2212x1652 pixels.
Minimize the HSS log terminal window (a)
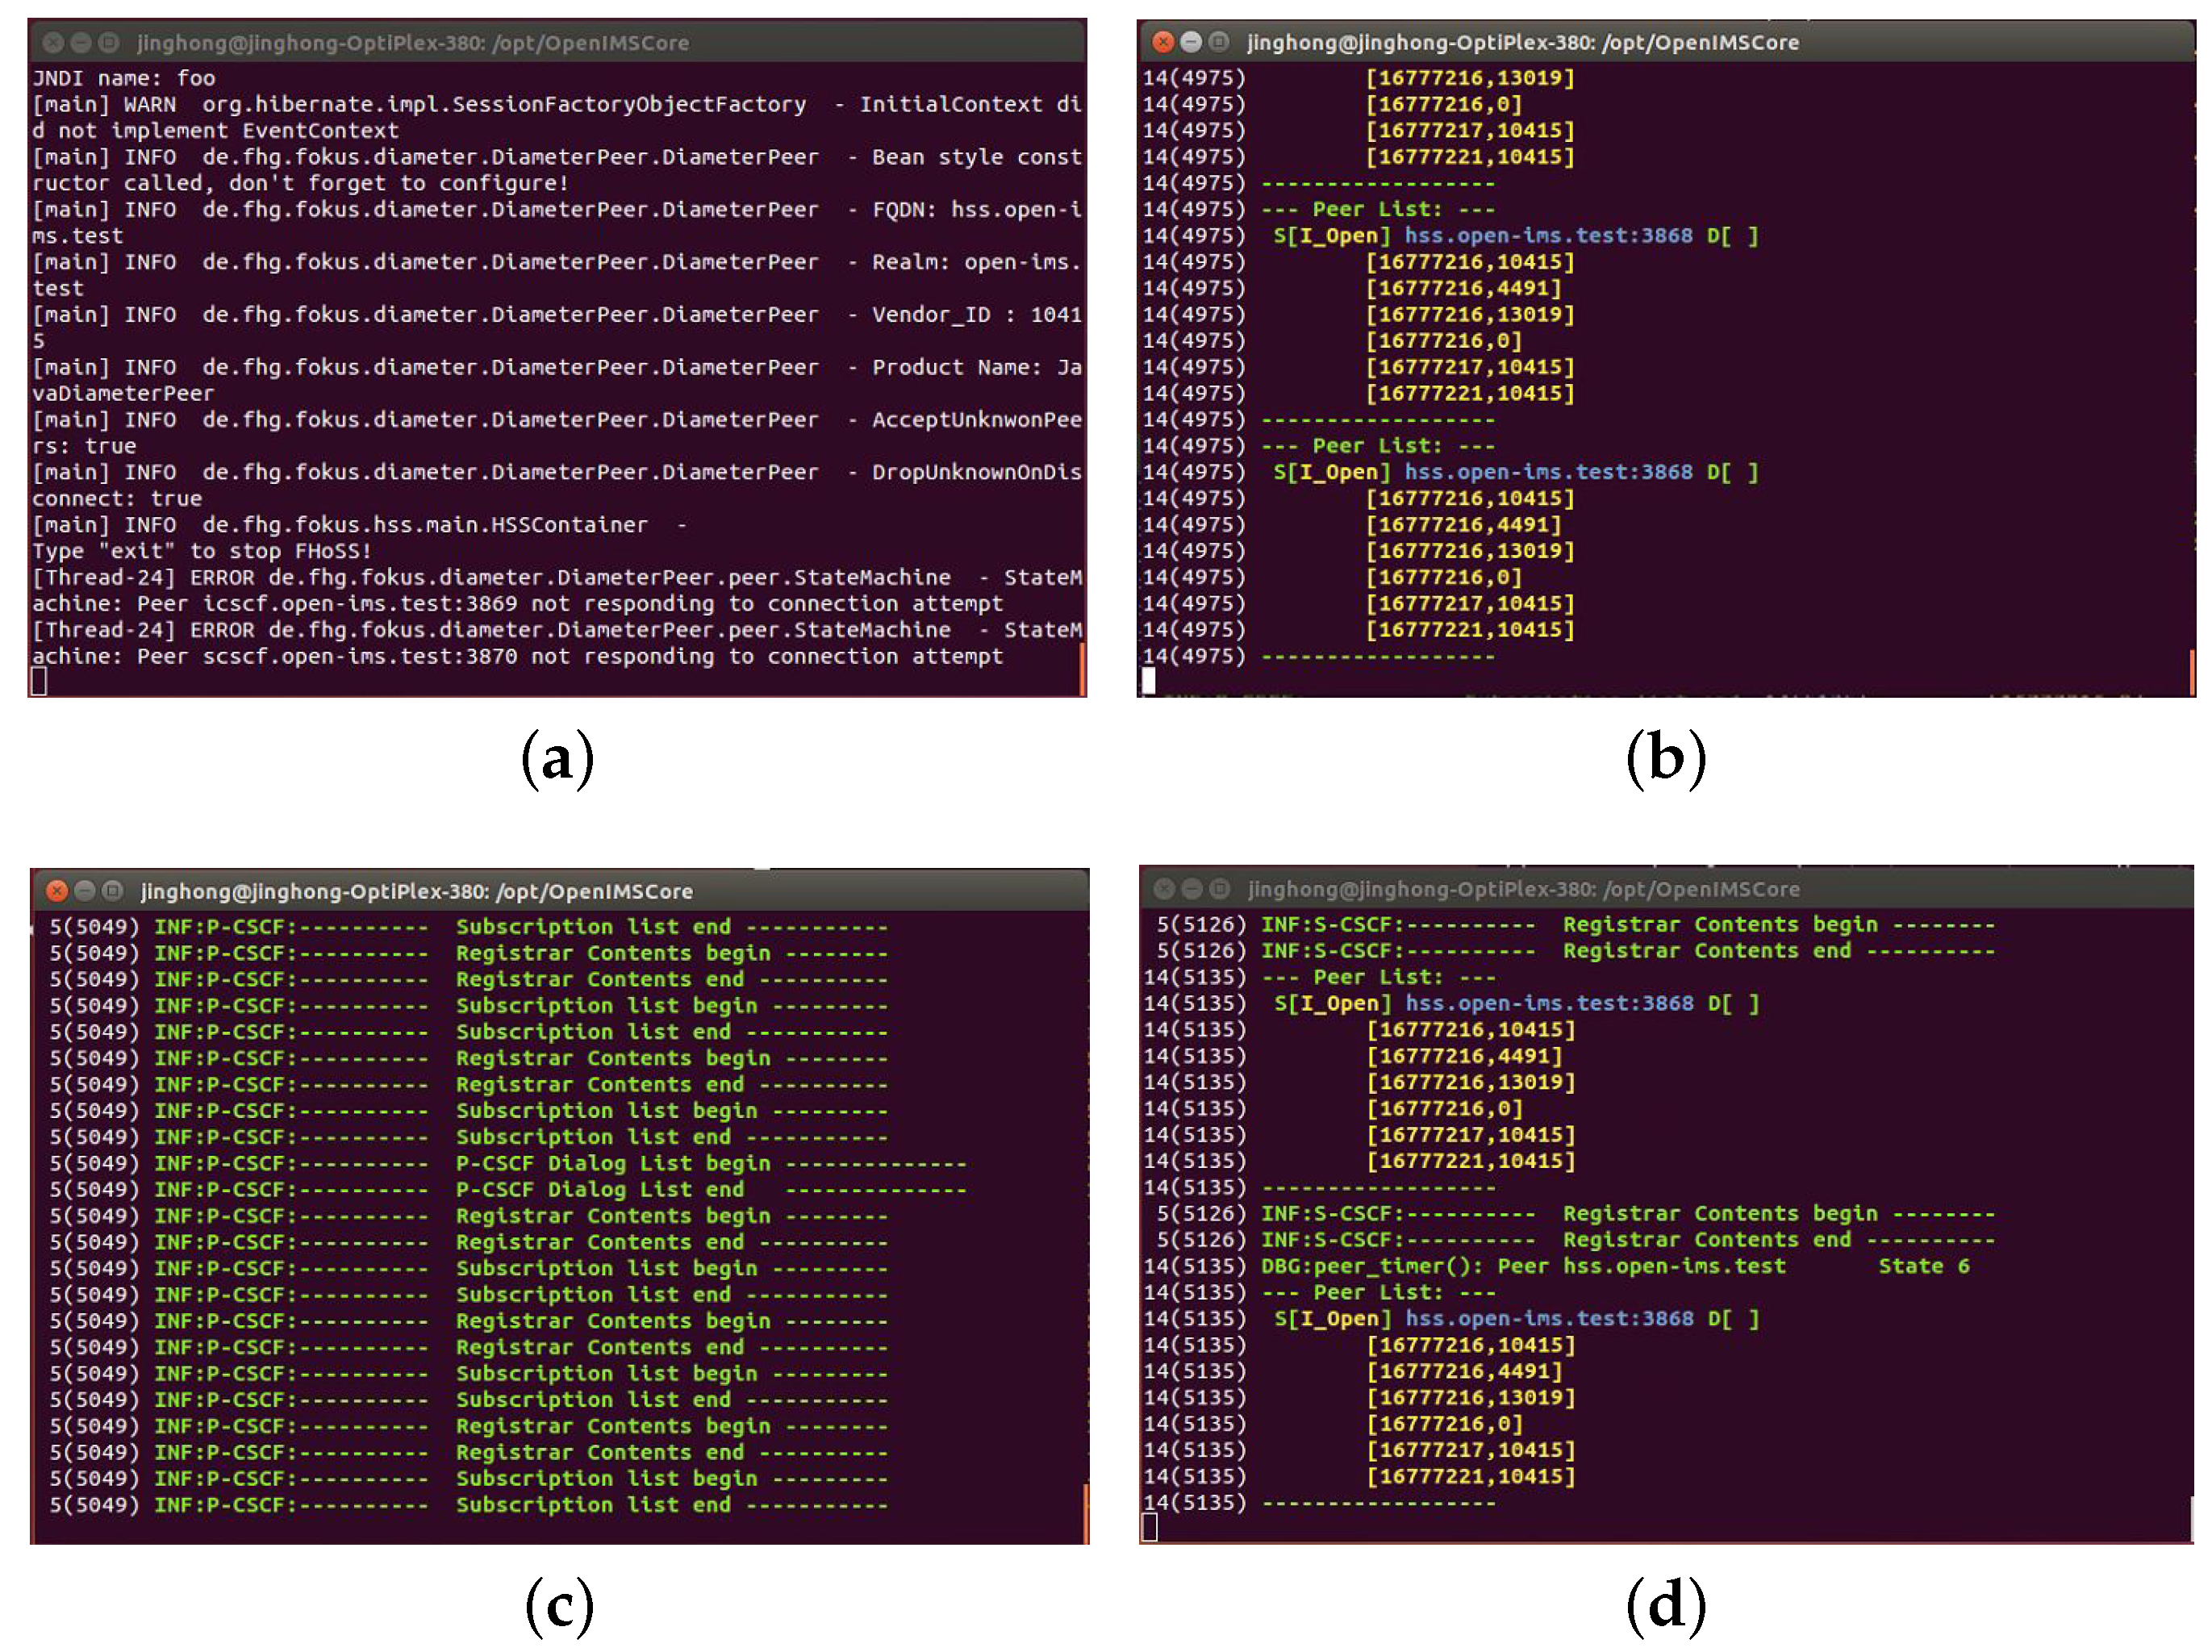82,43
